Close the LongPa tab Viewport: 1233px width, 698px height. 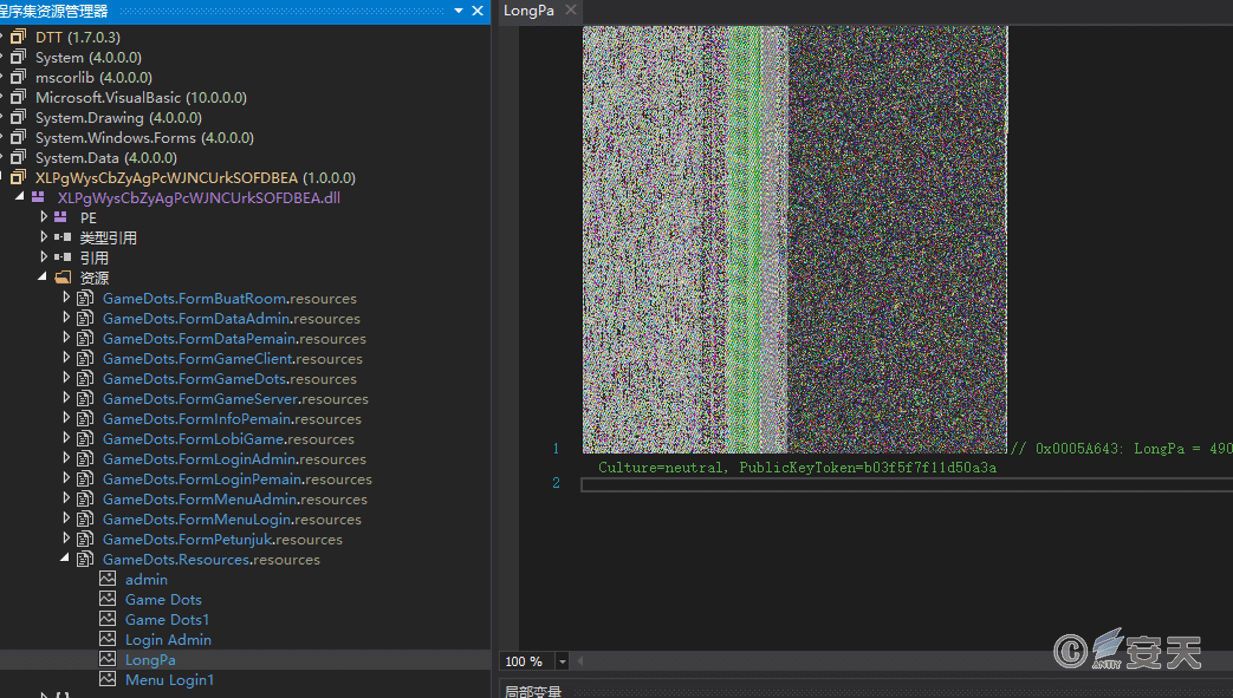coord(570,10)
